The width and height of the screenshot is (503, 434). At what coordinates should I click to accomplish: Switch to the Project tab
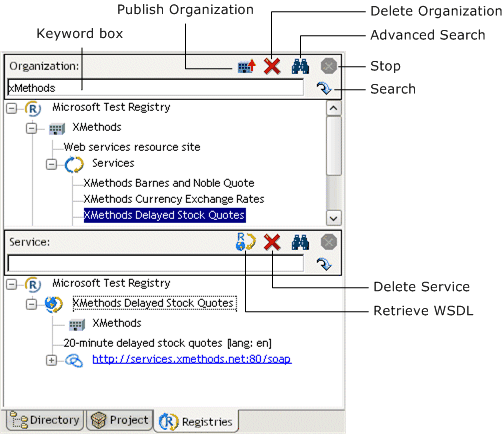pos(120,420)
